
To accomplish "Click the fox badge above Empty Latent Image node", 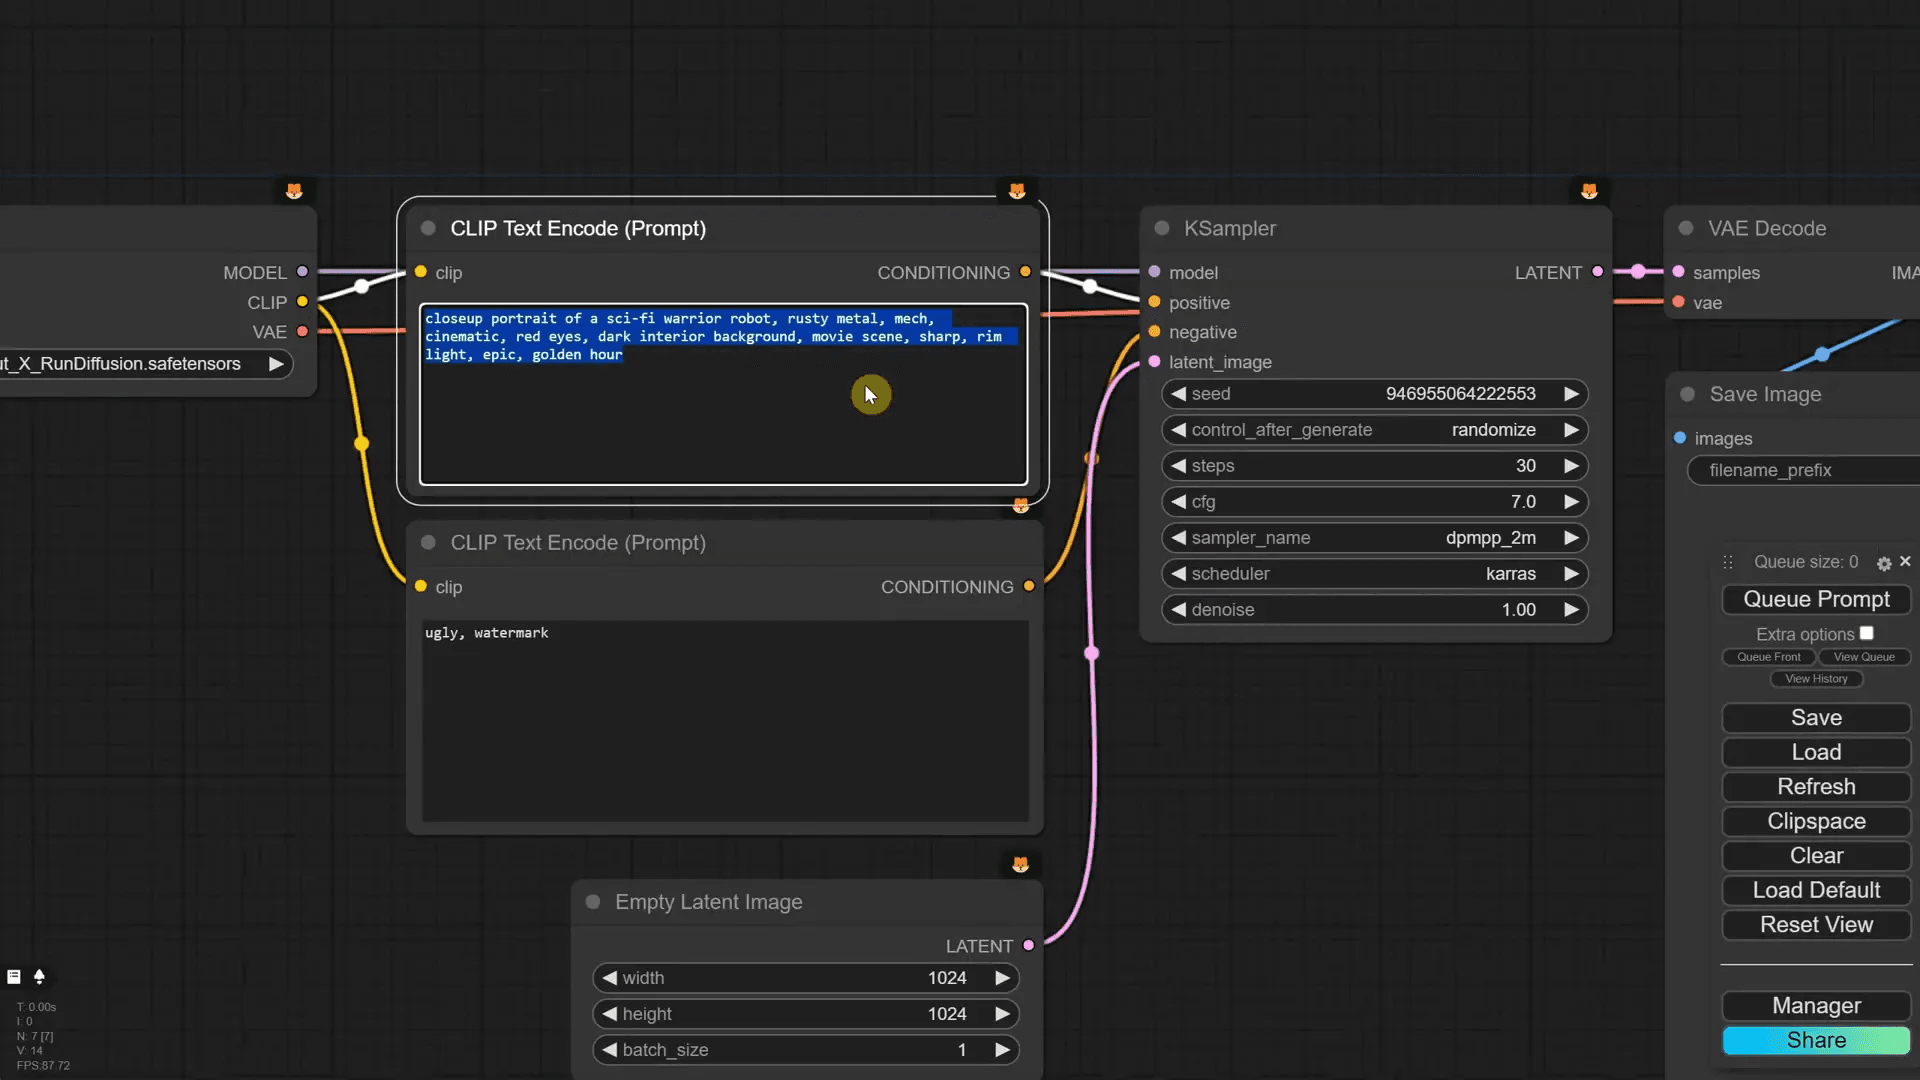I will tap(1021, 863).
